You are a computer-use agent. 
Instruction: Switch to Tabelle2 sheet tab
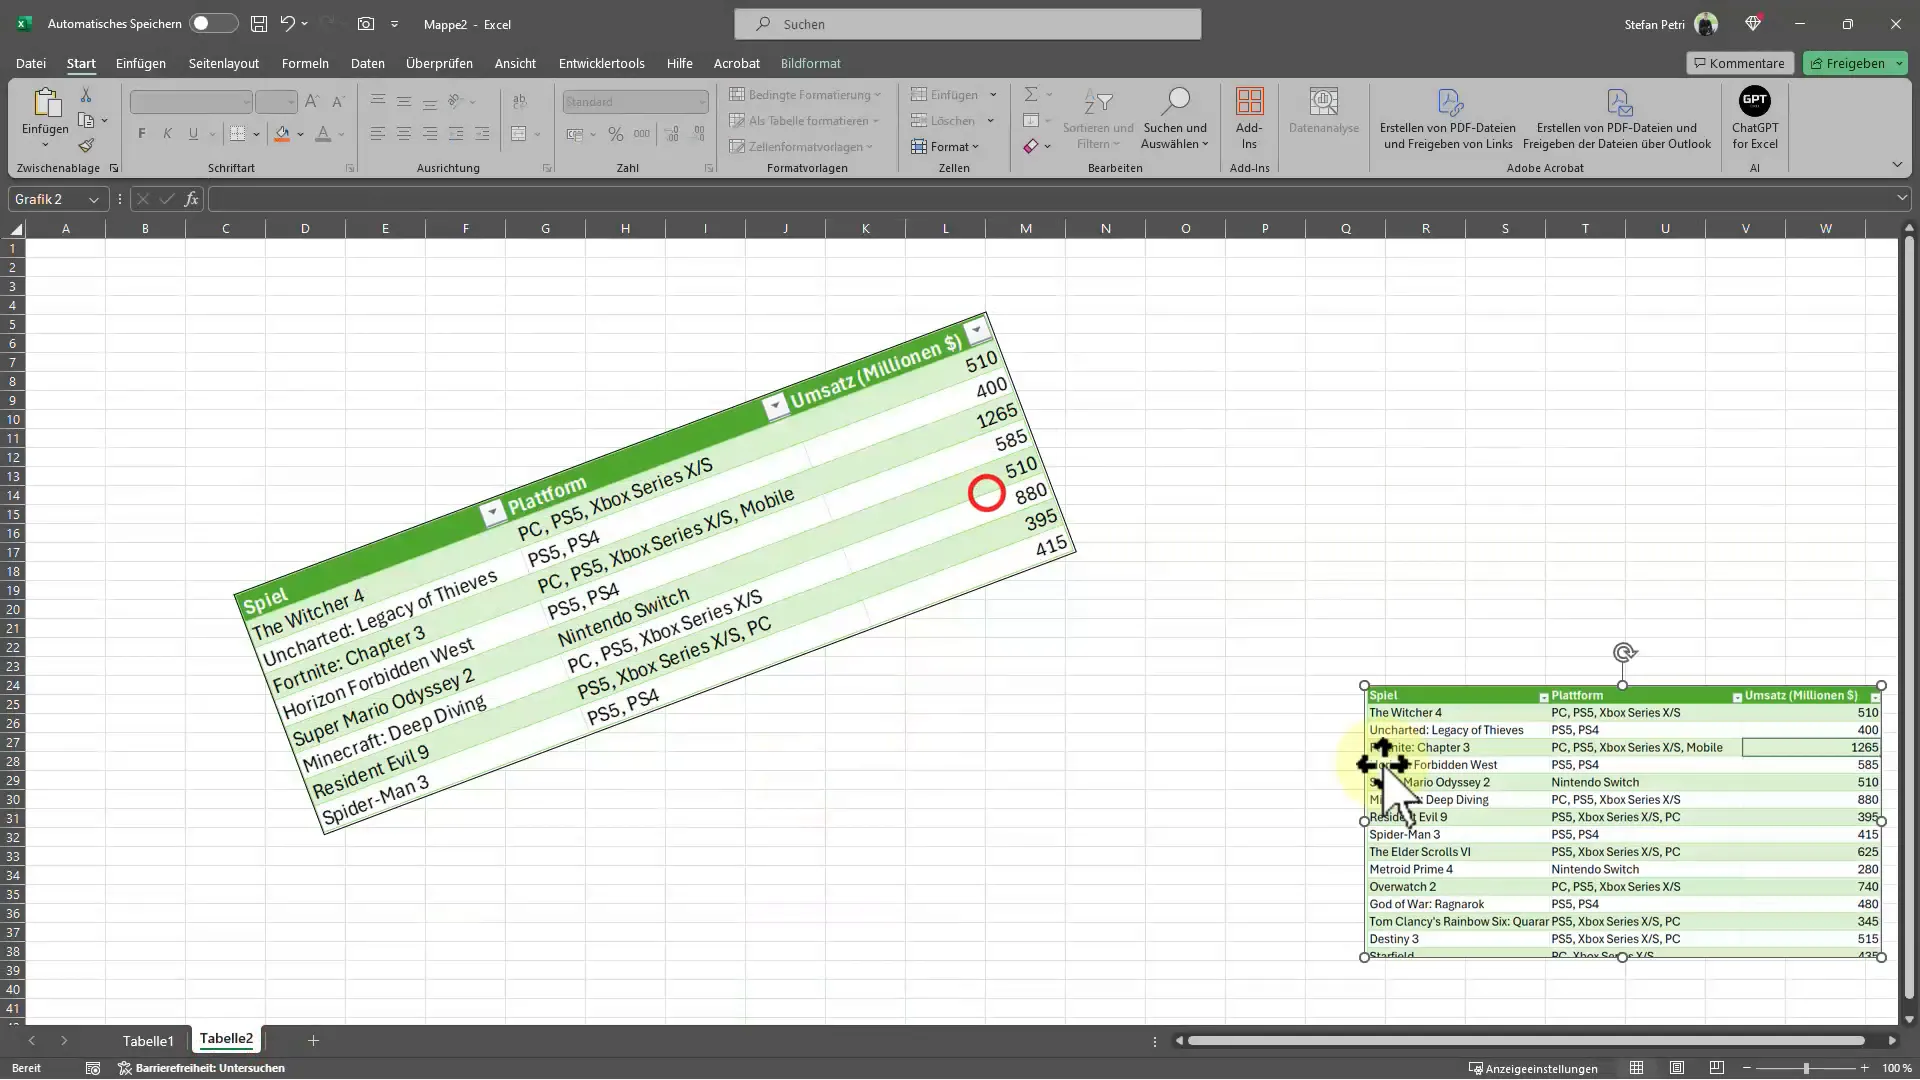pyautogui.click(x=225, y=1039)
